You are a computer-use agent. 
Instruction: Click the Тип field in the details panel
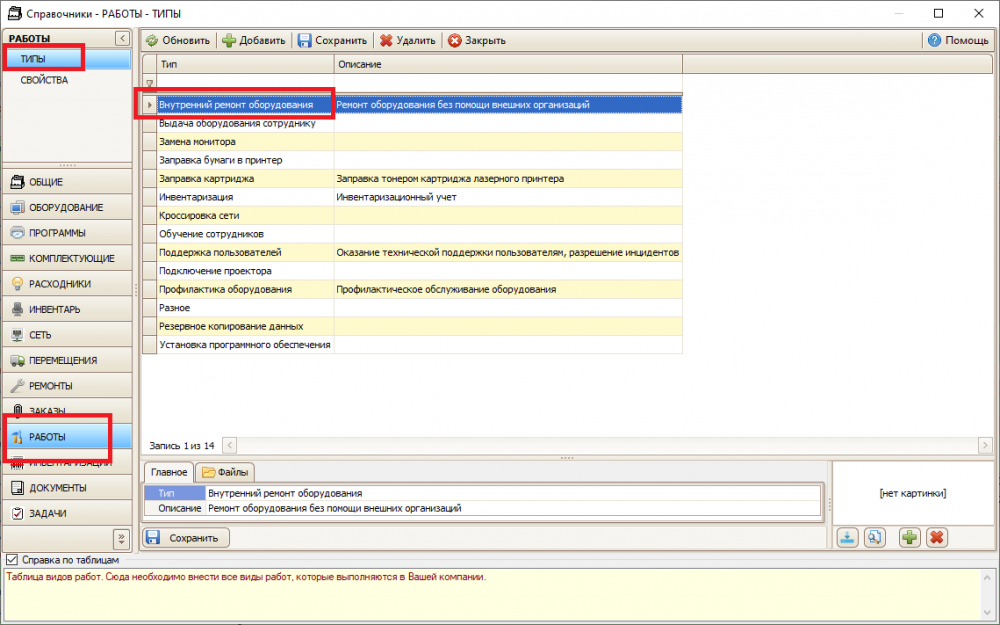coord(513,494)
